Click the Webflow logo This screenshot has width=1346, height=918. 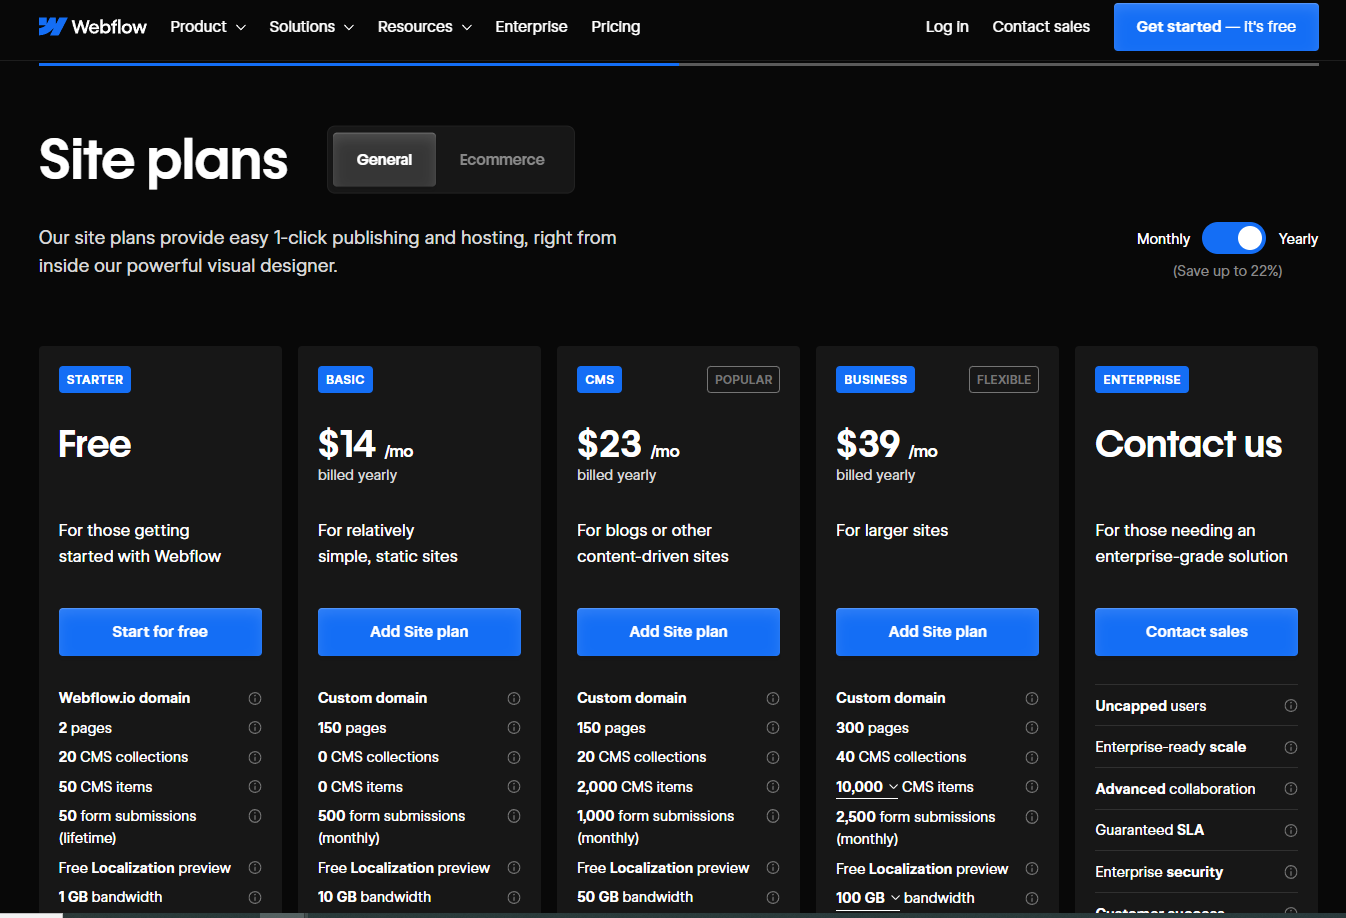click(92, 27)
